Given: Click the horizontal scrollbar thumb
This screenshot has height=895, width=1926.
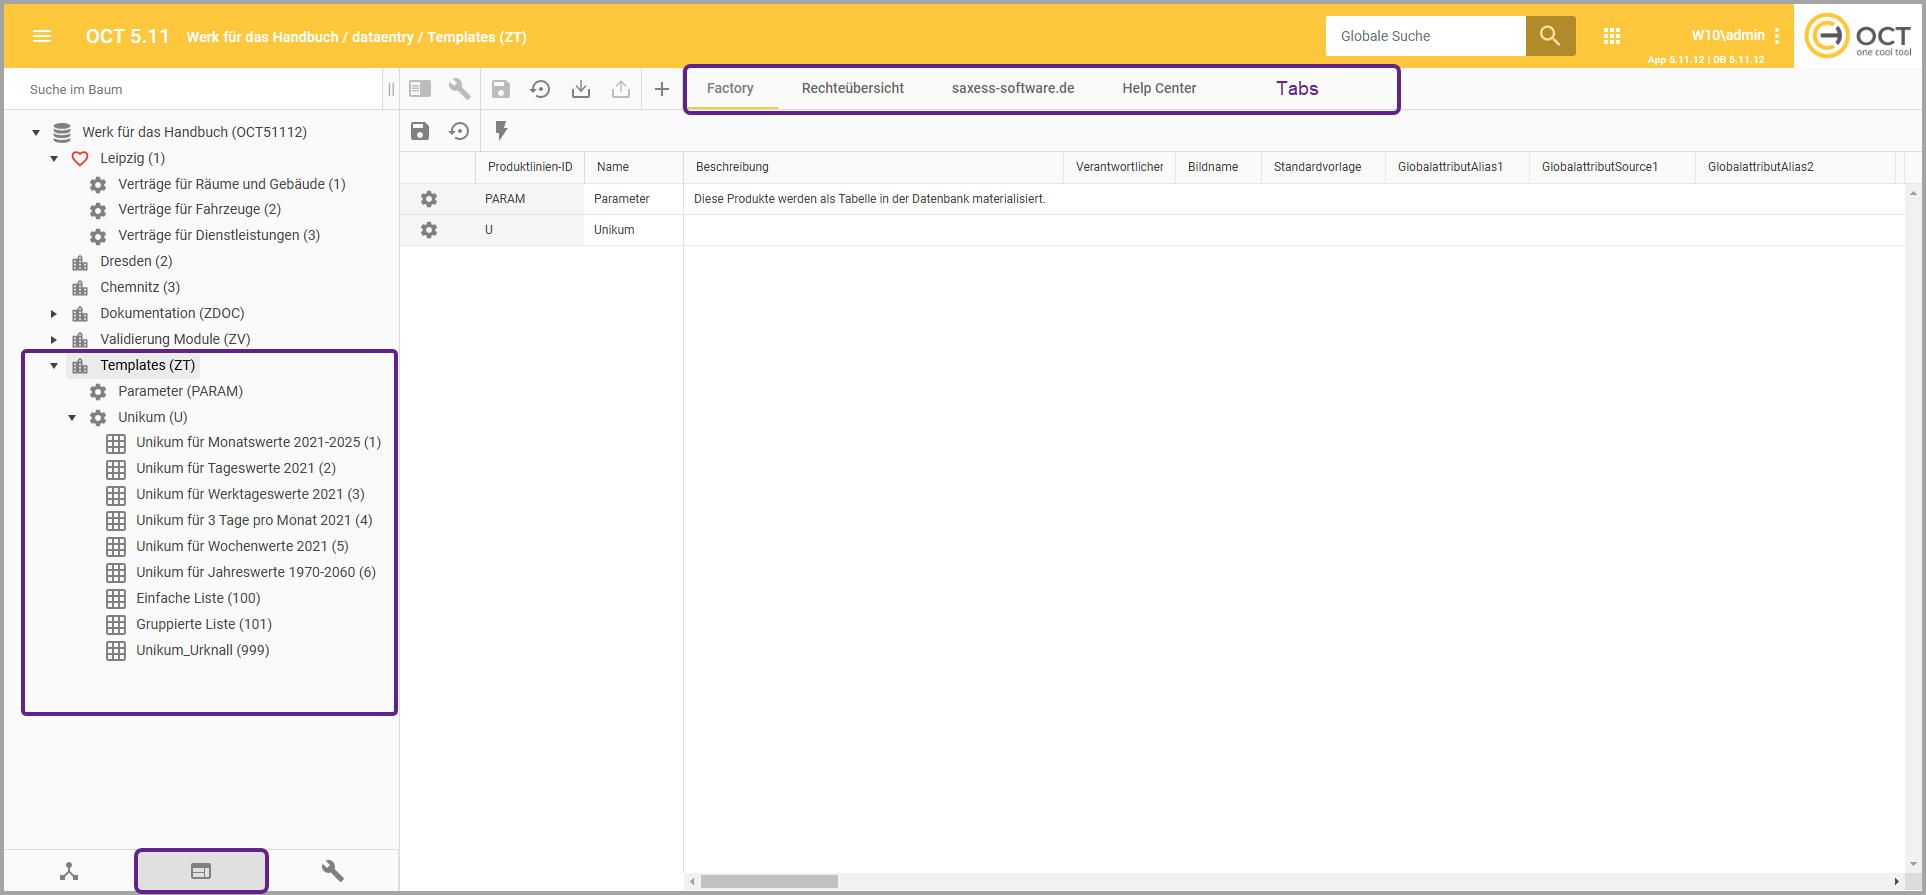Looking at the screenshot, I should click(x=768, y=881).
